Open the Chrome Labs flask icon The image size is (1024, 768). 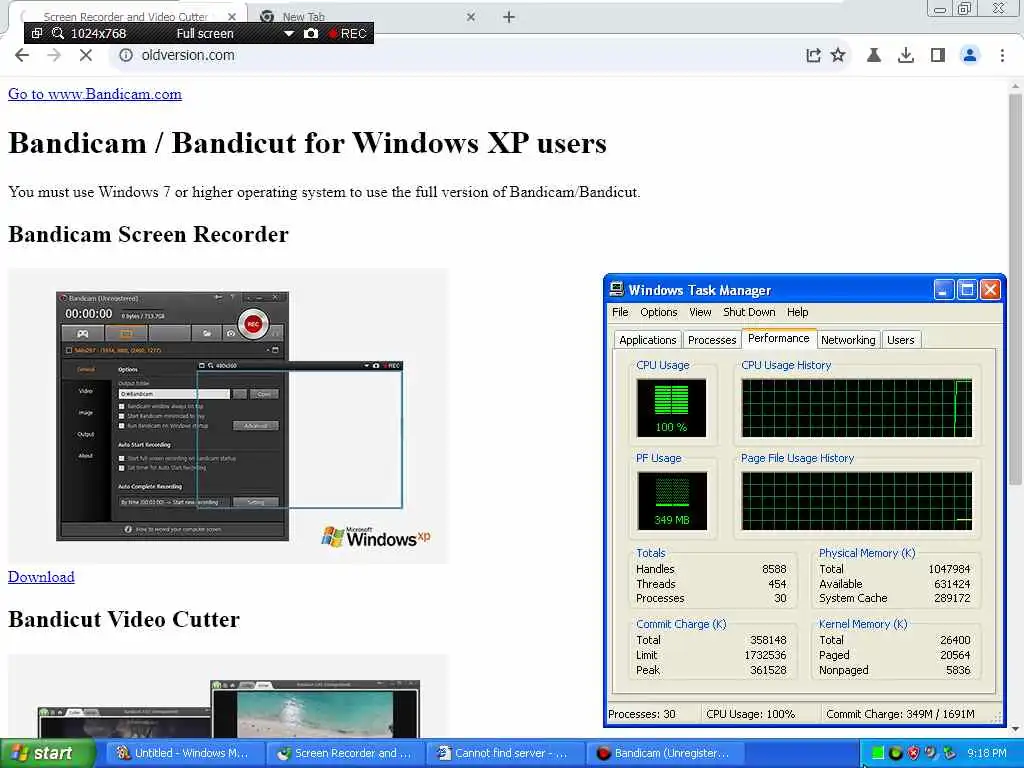pyautogui.click(x=874, y=56)
